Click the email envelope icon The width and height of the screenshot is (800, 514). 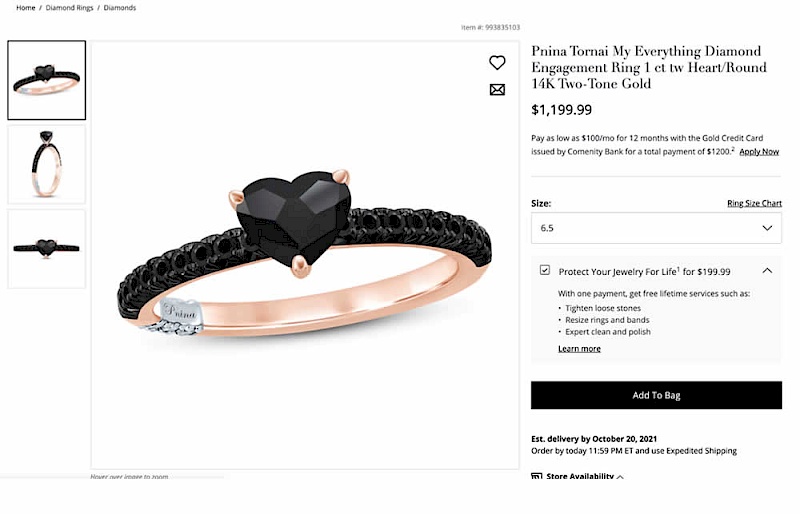click(x=497, y=90)
